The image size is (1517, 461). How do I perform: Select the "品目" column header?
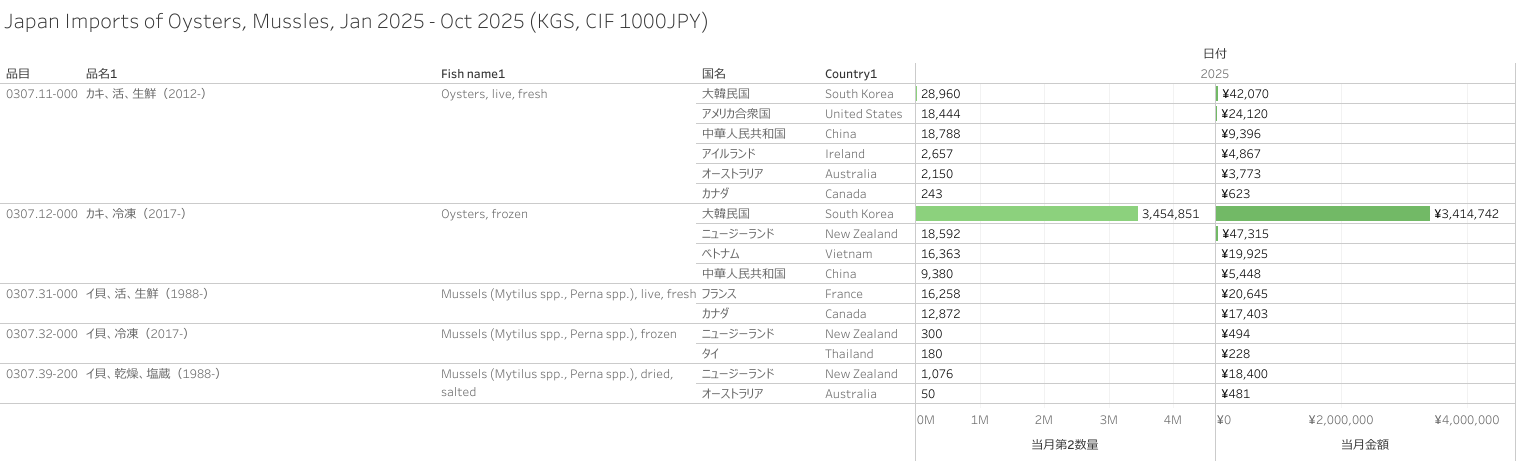point(18,74)
